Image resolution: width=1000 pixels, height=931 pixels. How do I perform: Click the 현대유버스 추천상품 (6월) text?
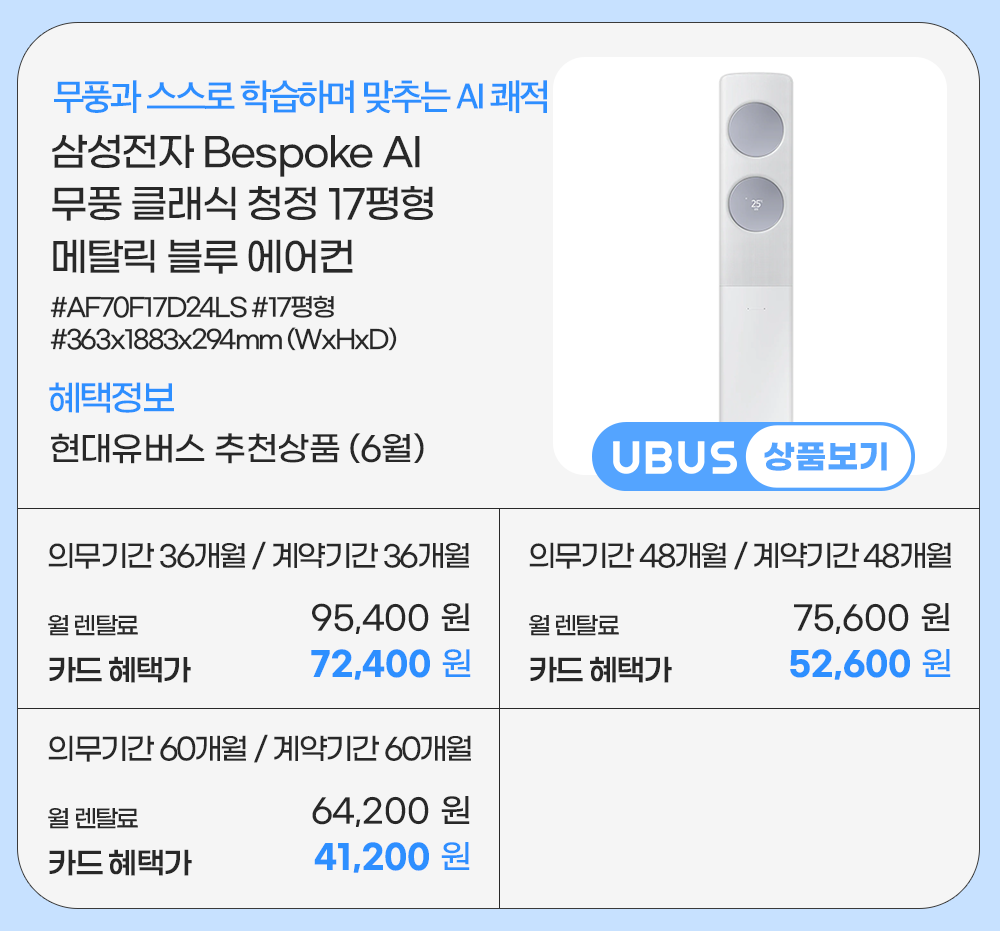(x=239, y=447)
